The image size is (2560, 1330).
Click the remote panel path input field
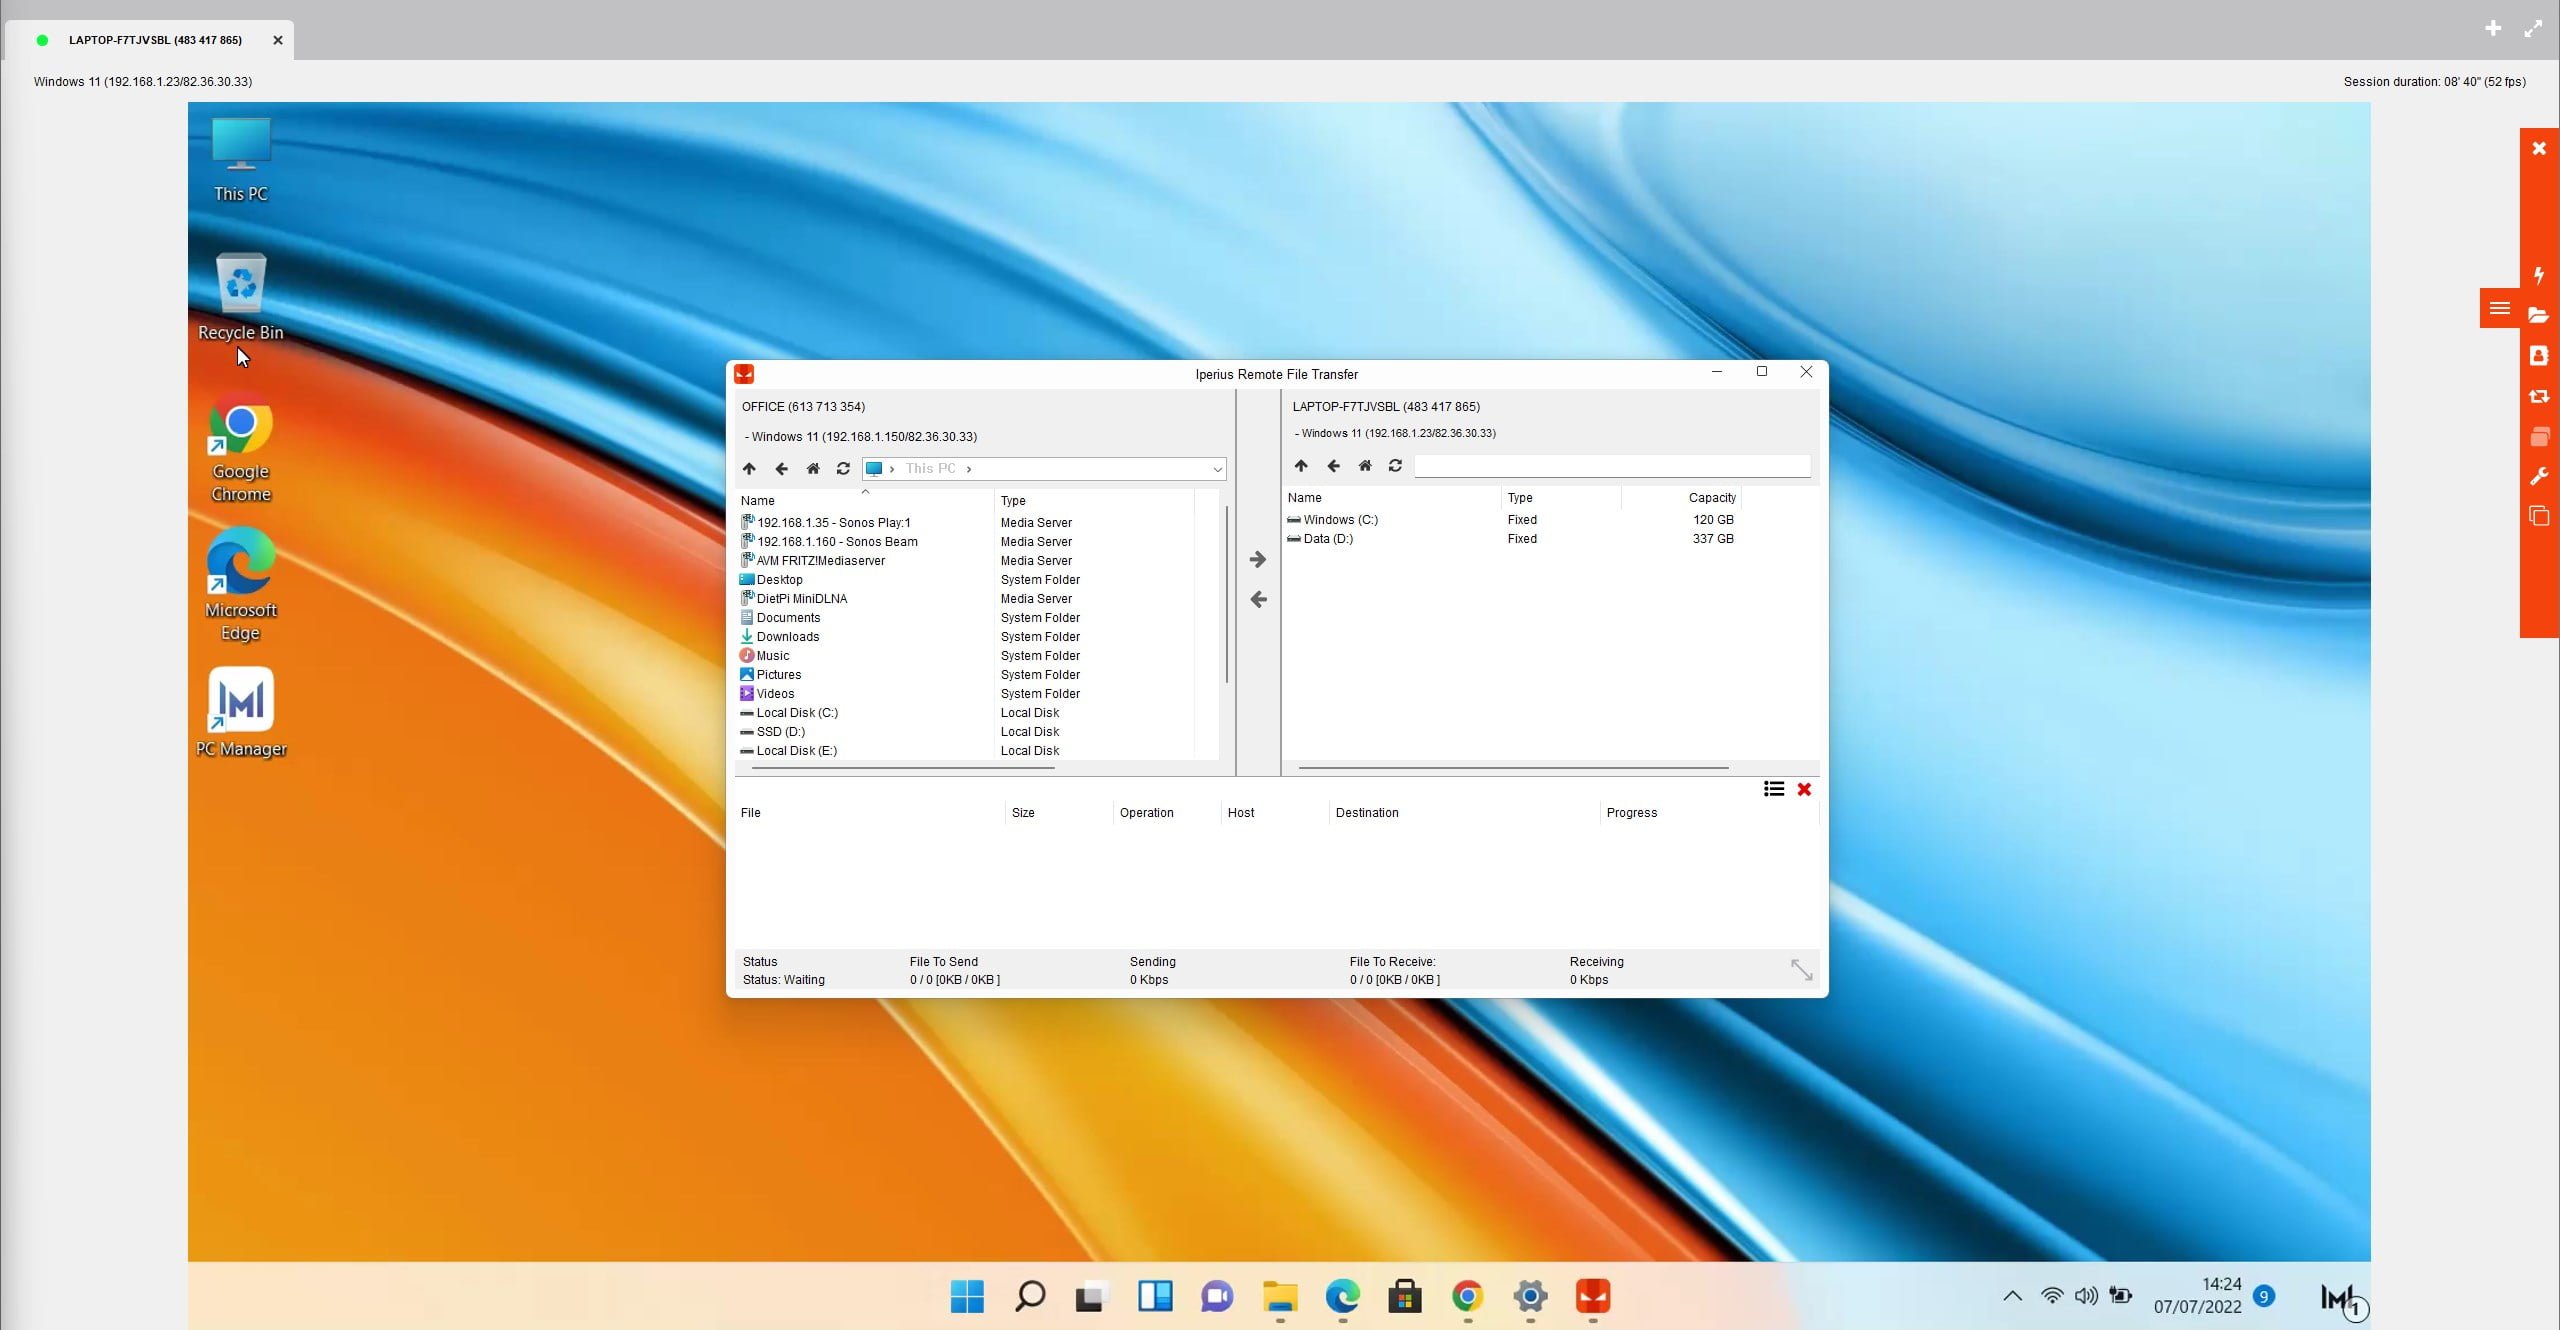(1611, 466)
